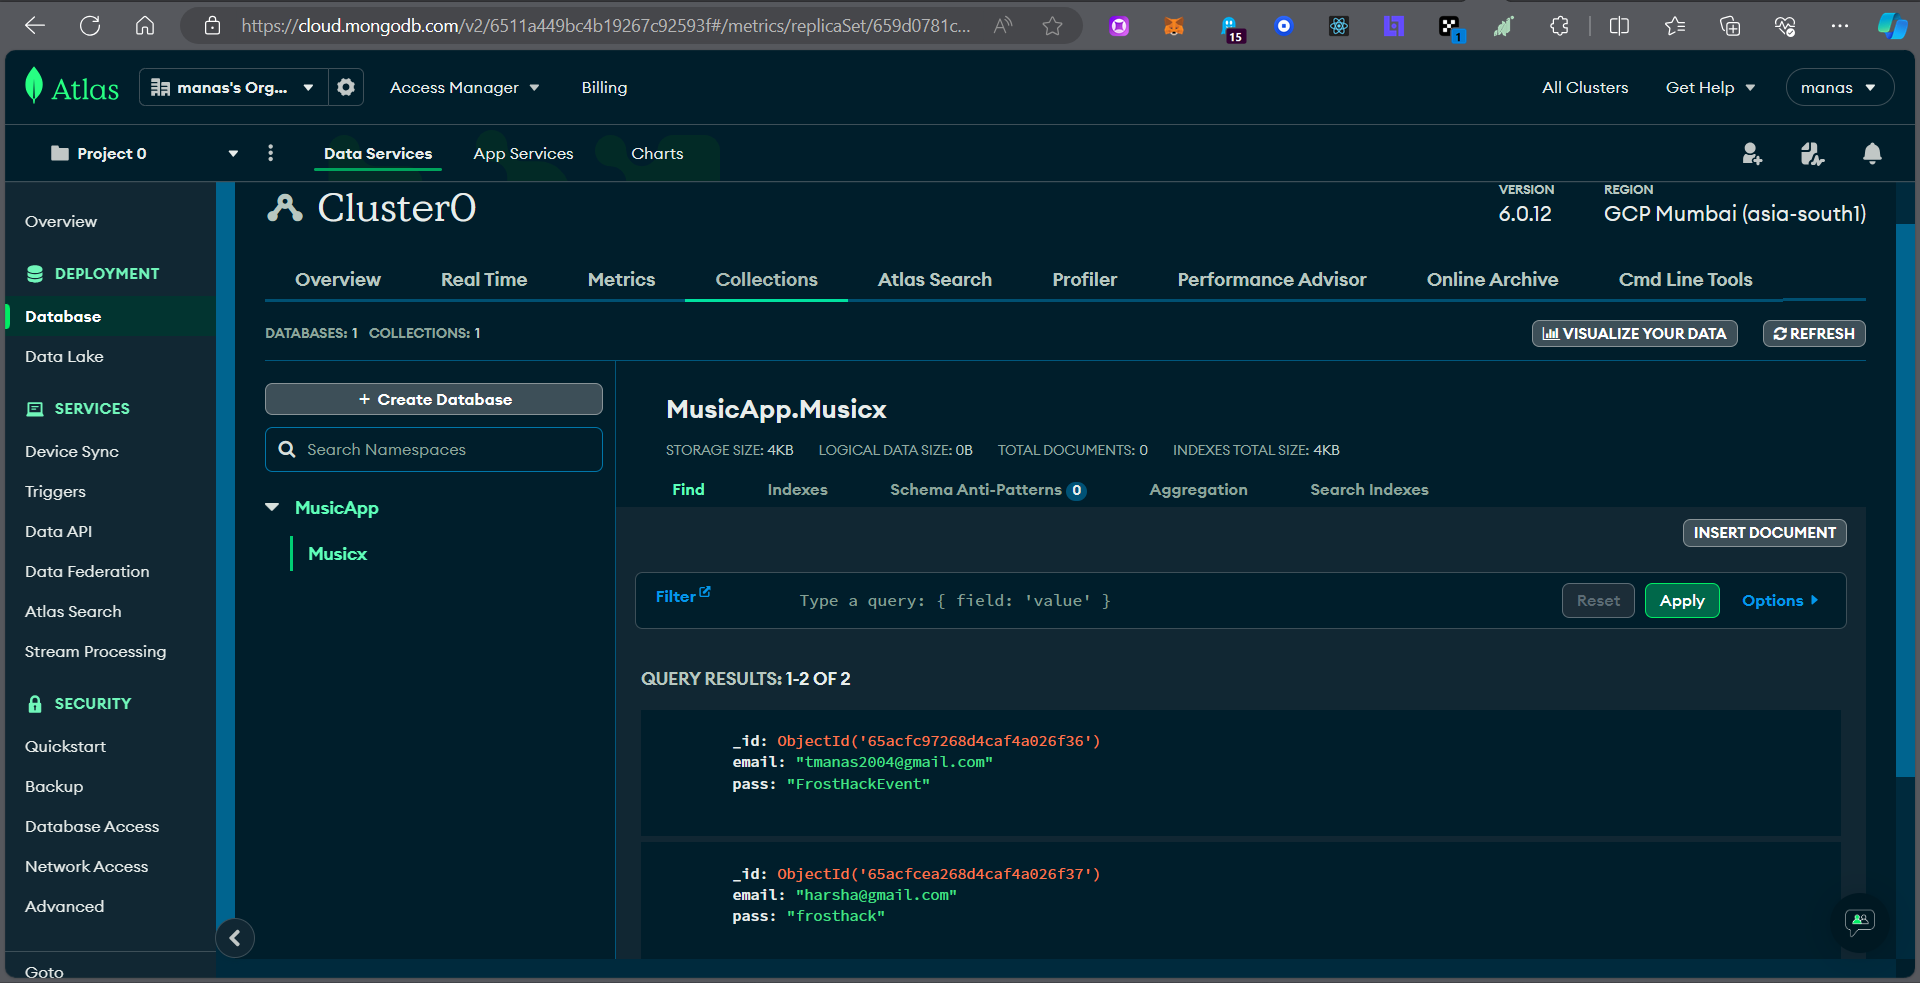Invite a user via the person-plus icon
The width and height of the screenshot is (1920, 983).
tap(1751, 154)
